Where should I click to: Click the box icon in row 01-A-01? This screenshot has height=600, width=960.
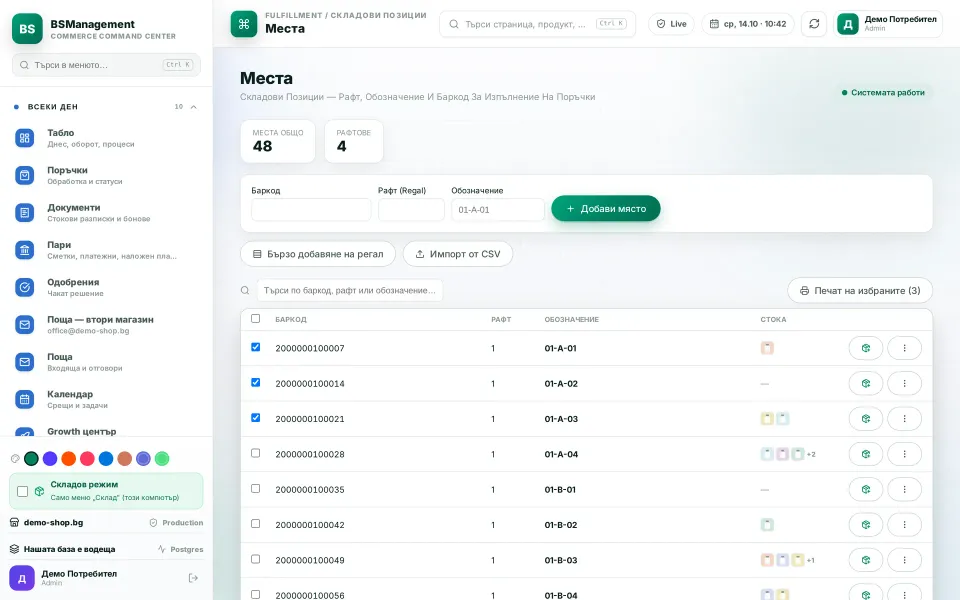865,348
